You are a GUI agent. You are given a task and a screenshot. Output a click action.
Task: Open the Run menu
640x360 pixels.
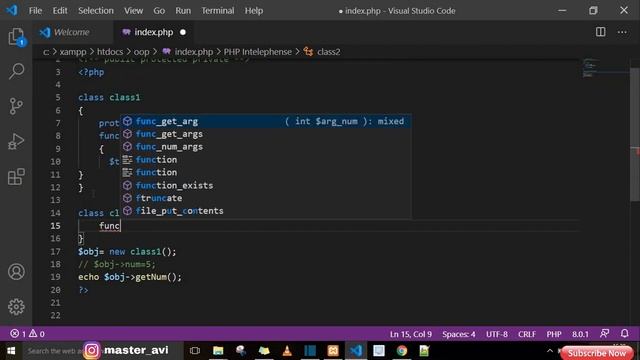(183, 11)
